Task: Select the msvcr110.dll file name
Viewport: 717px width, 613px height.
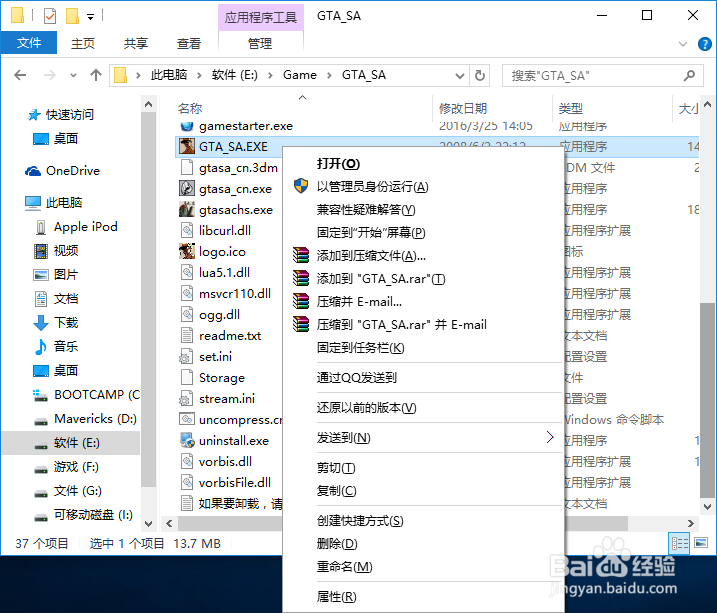Action: [x=235, y=293]
